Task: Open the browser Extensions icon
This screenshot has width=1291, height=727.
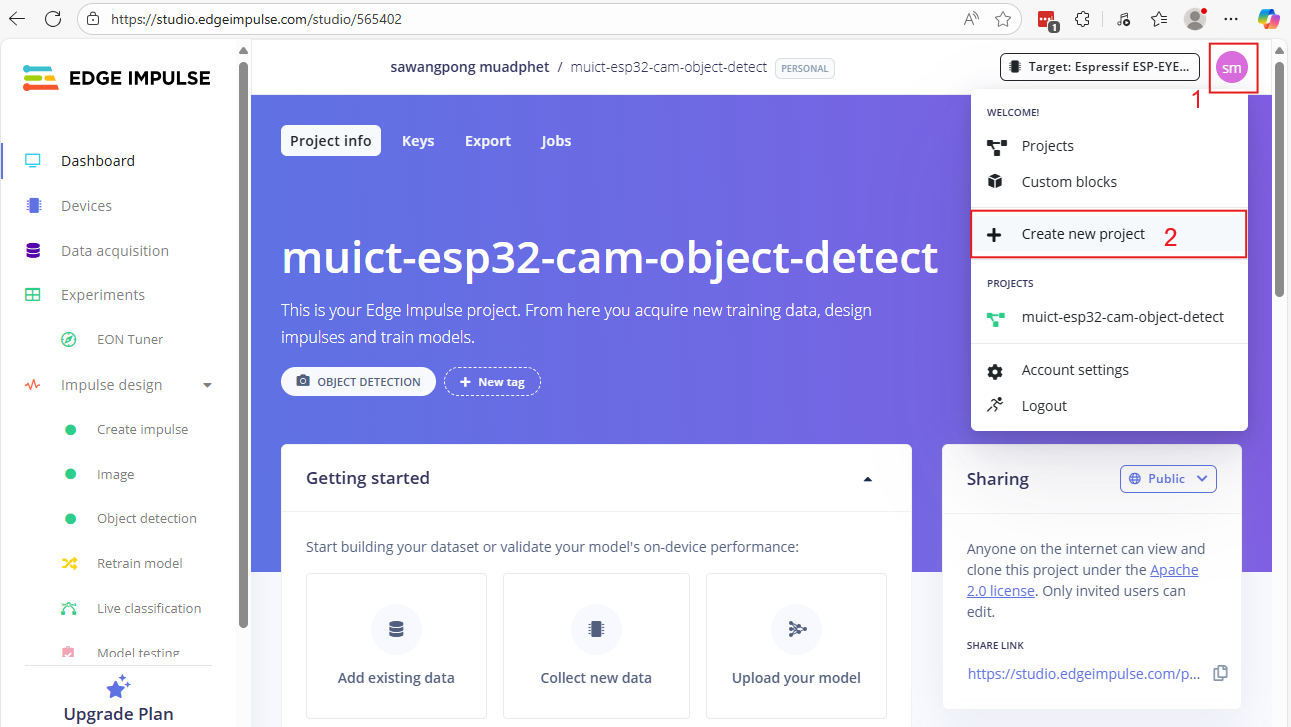Action: click(x=1082, y=19)
